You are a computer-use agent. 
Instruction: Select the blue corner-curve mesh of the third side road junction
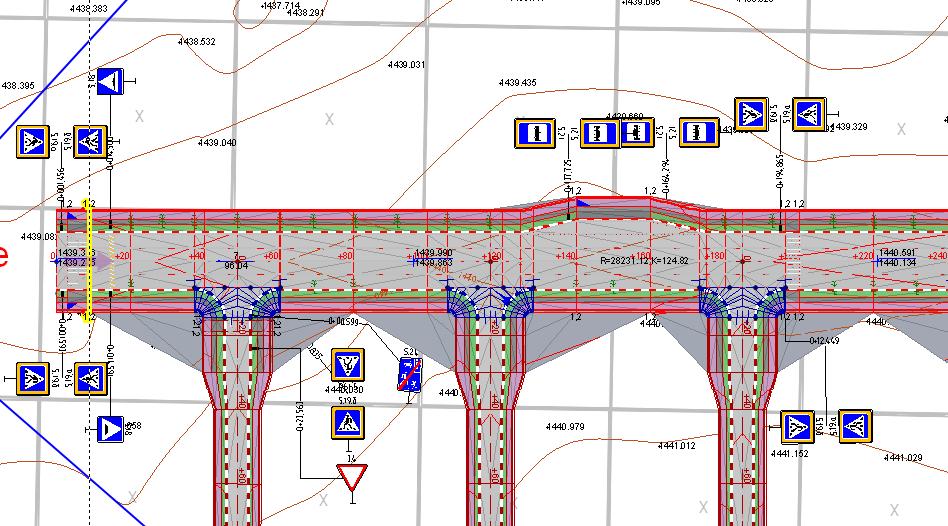742,300
